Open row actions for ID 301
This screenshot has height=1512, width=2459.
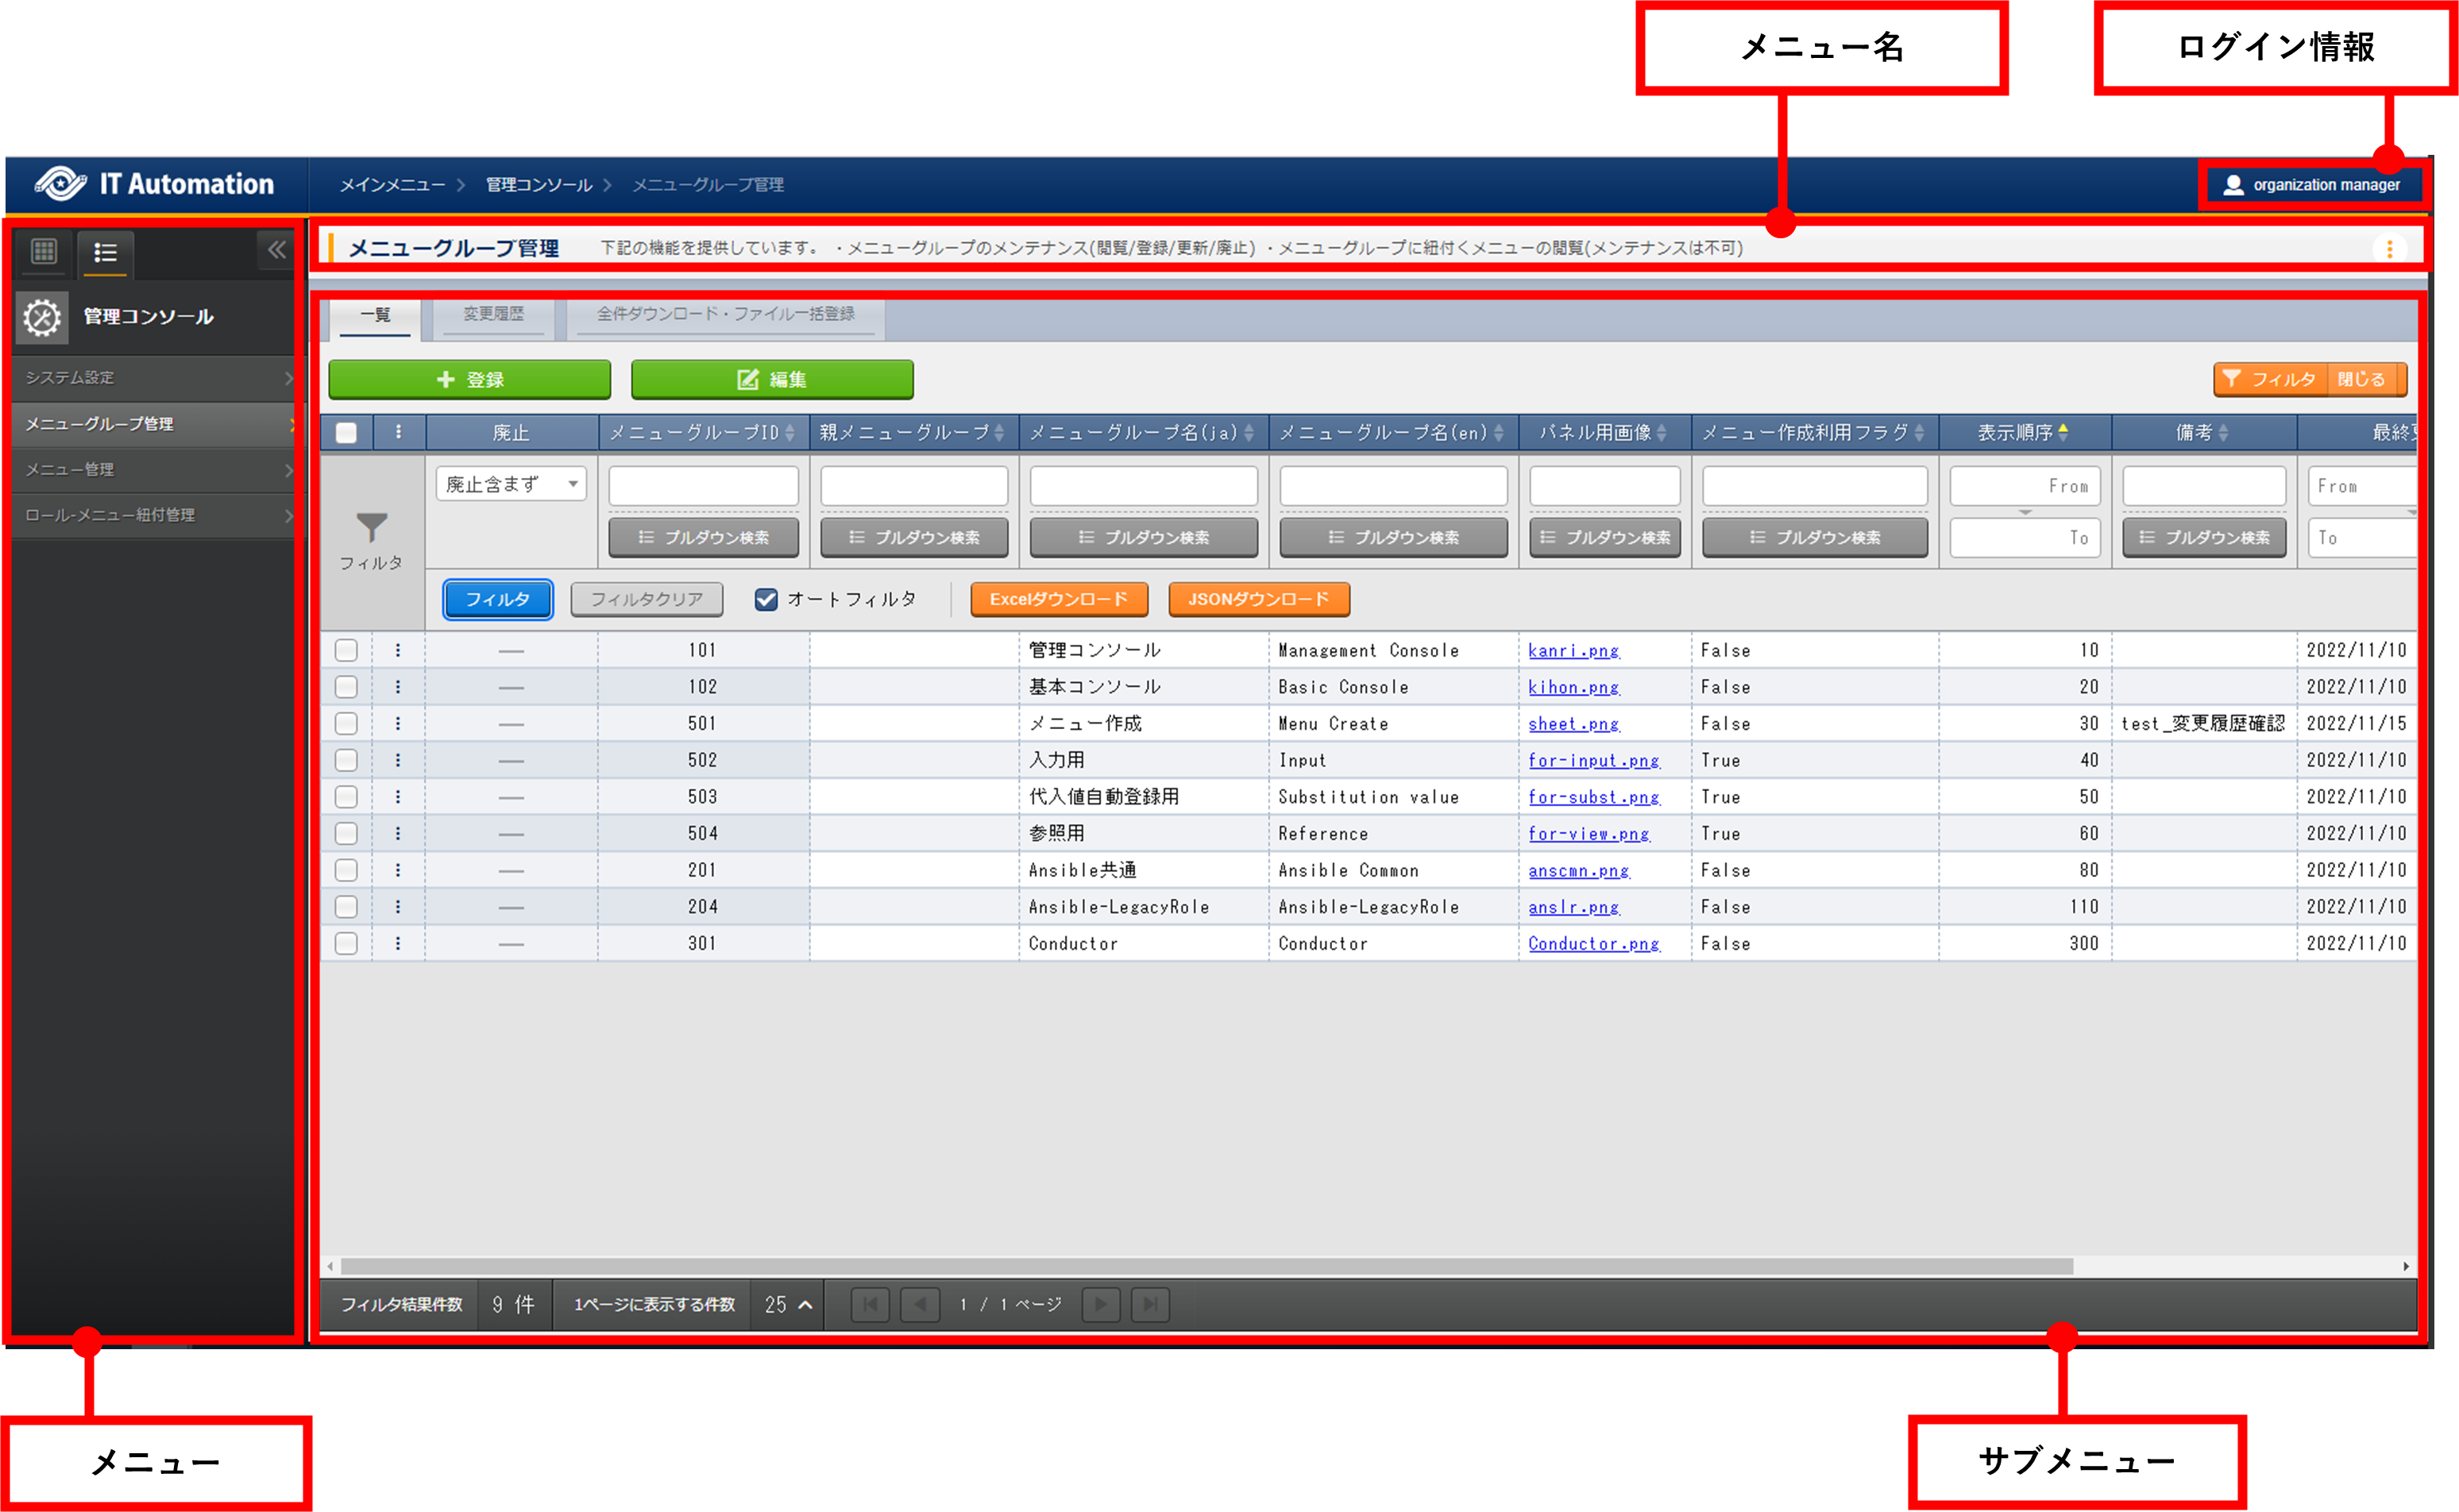398,943
